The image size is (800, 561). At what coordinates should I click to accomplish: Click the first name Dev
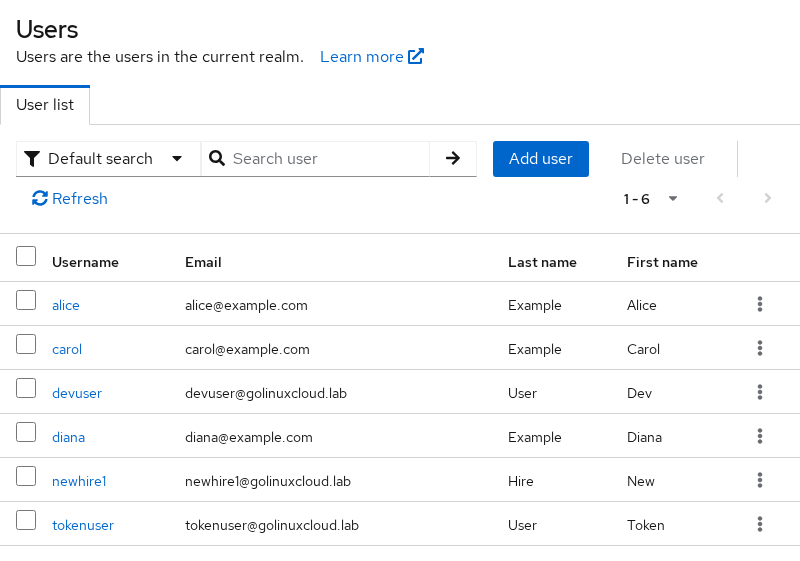click(x=639, y=393)
